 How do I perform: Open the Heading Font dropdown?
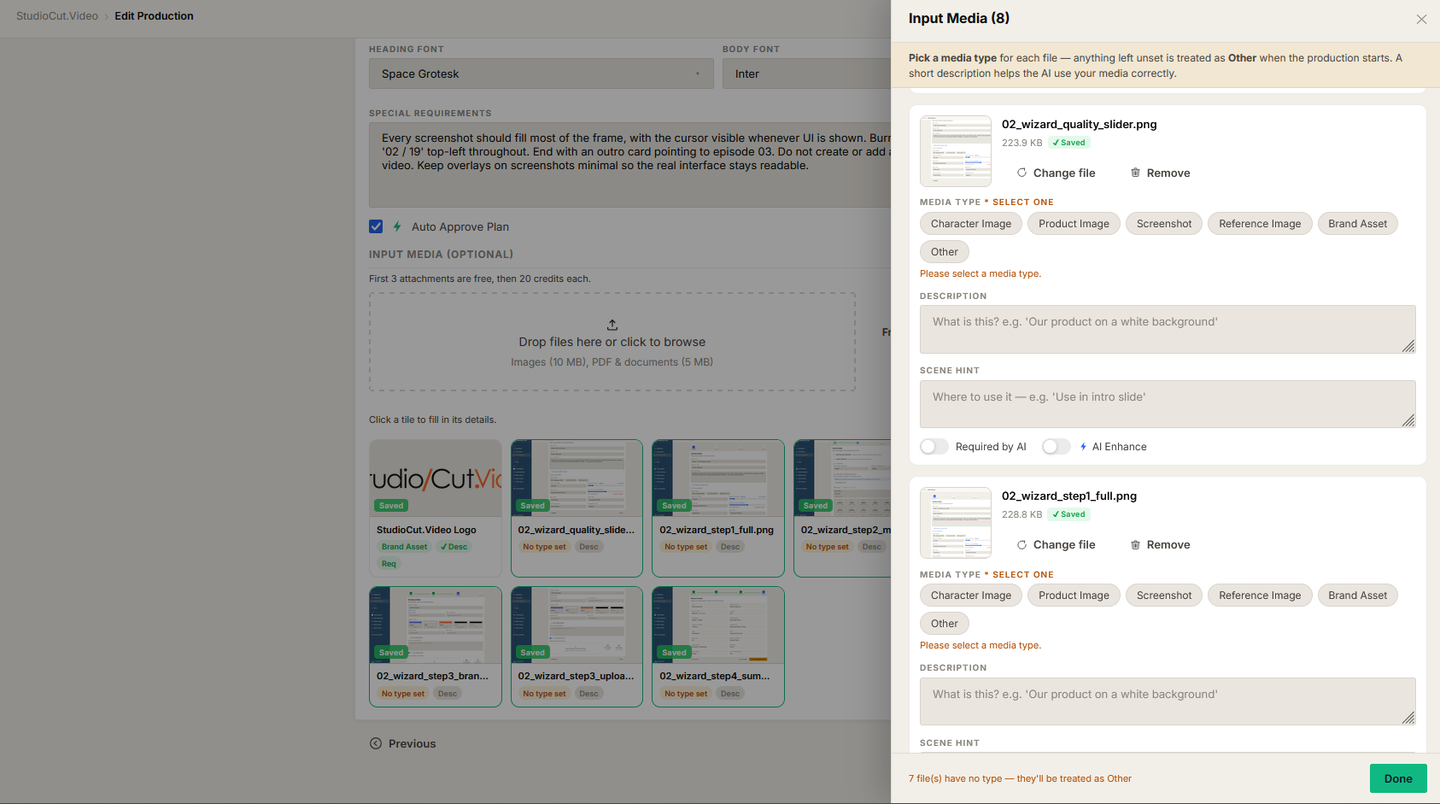[x=541, y=74]
